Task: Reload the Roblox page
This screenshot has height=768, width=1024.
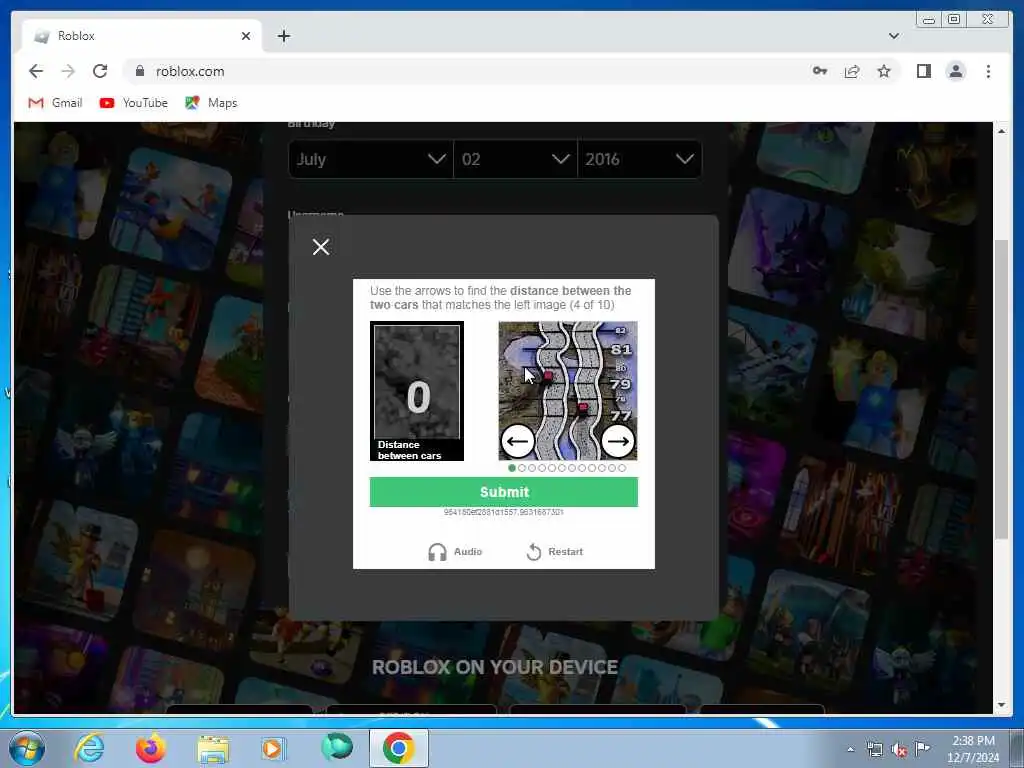Action: 100,71
